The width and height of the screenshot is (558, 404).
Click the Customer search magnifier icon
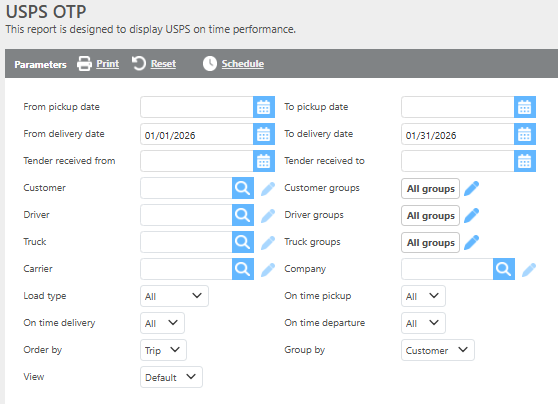pos(243,188)
